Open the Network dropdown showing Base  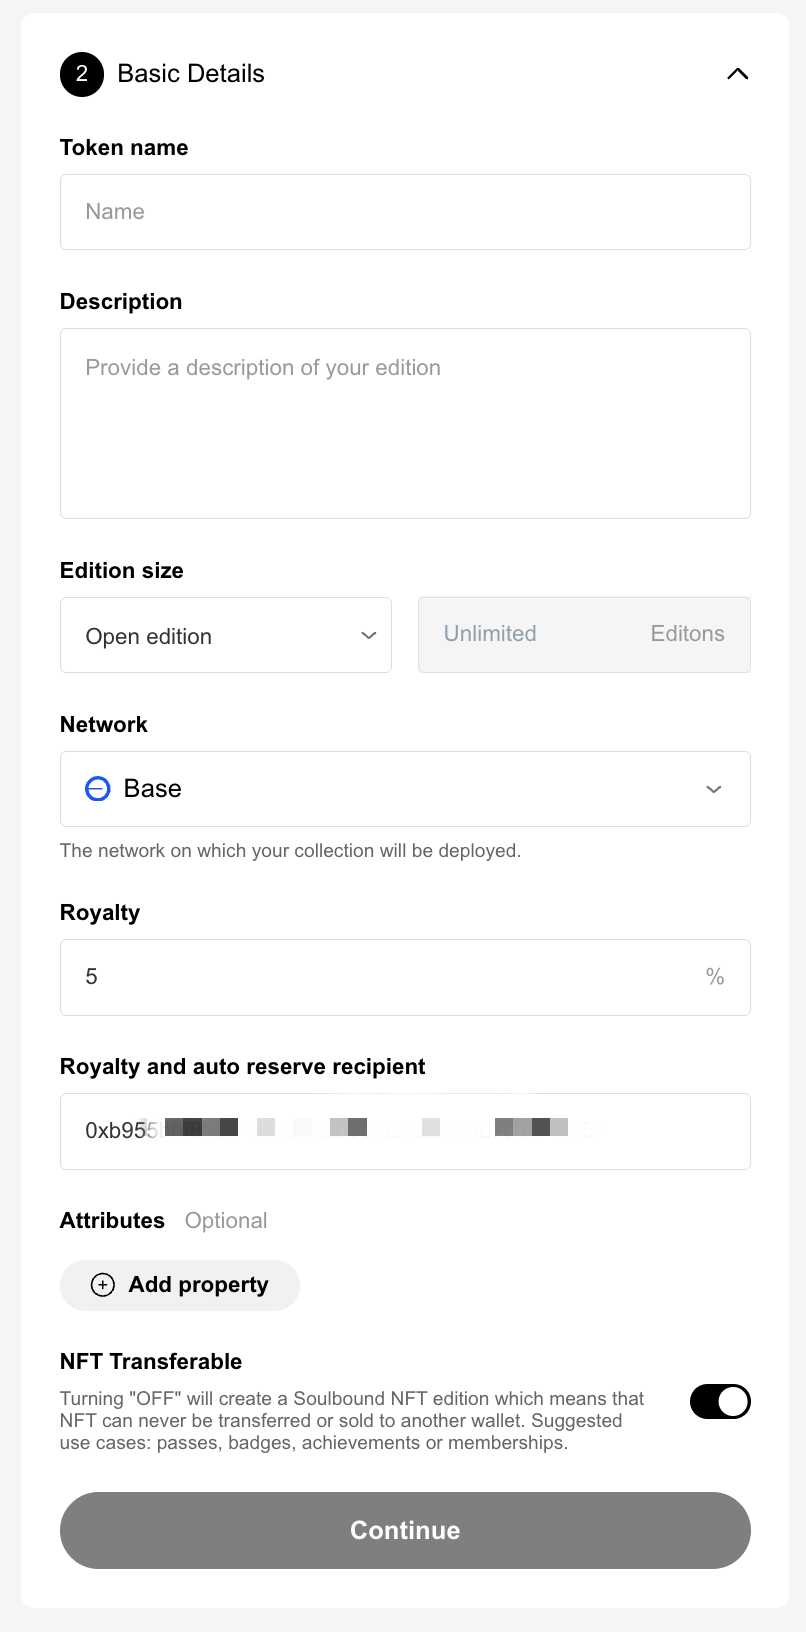[405, 789]
